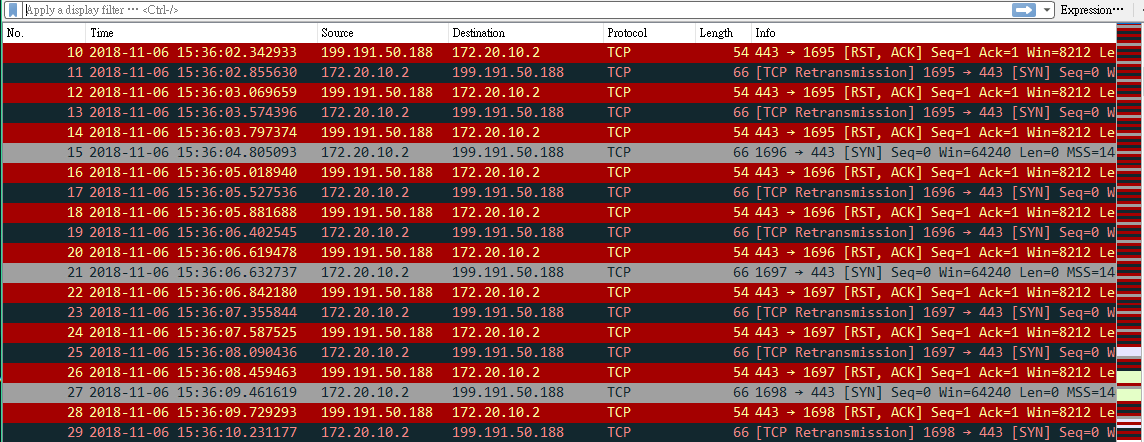Click source 172.20.10.2 in packet 29
This screenshot has height=442, width=1144.
(x=365, y=432)
